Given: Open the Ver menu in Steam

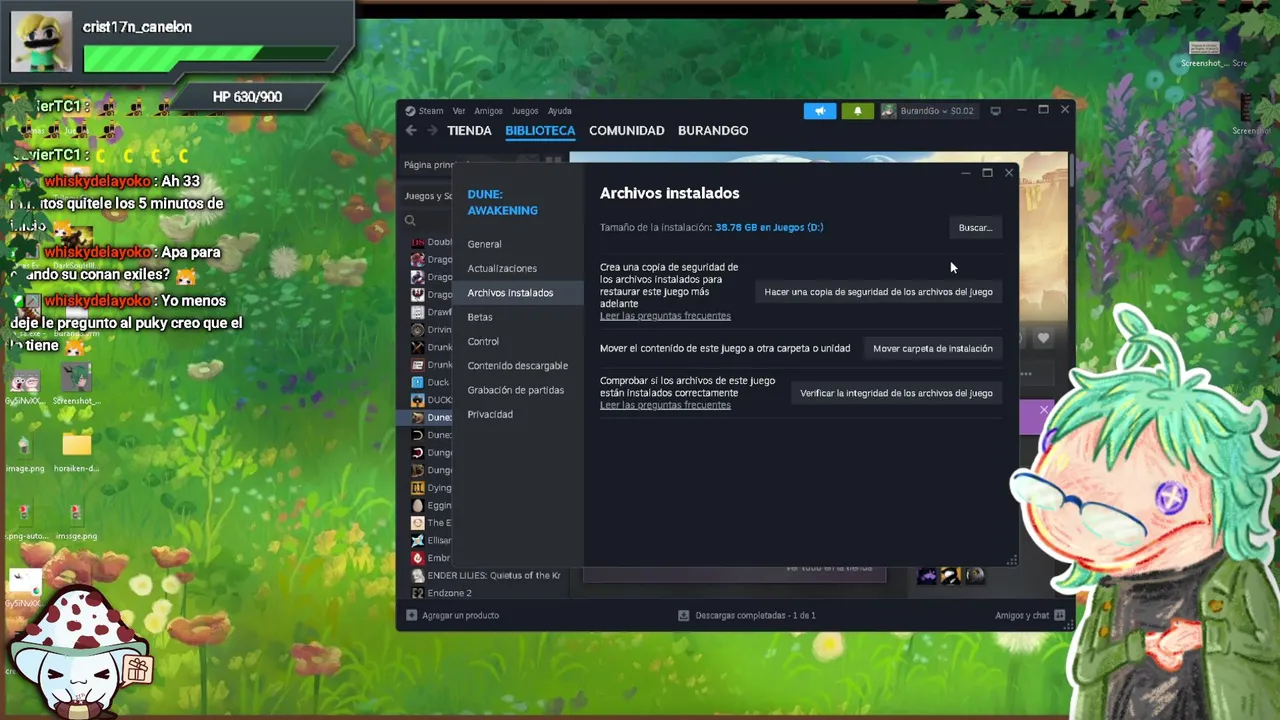Looking at the screenshot, I should [459, 111].
